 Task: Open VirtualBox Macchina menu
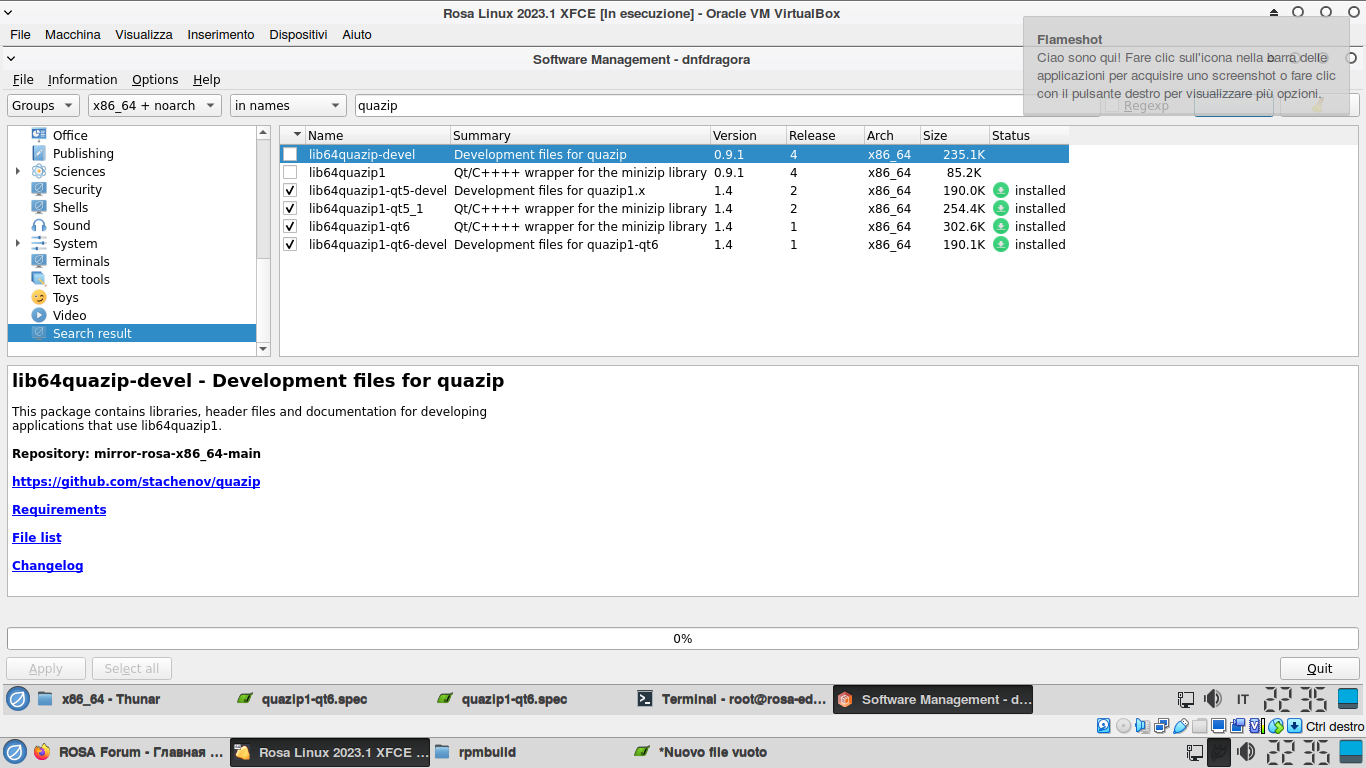click(x=73, y=34)
